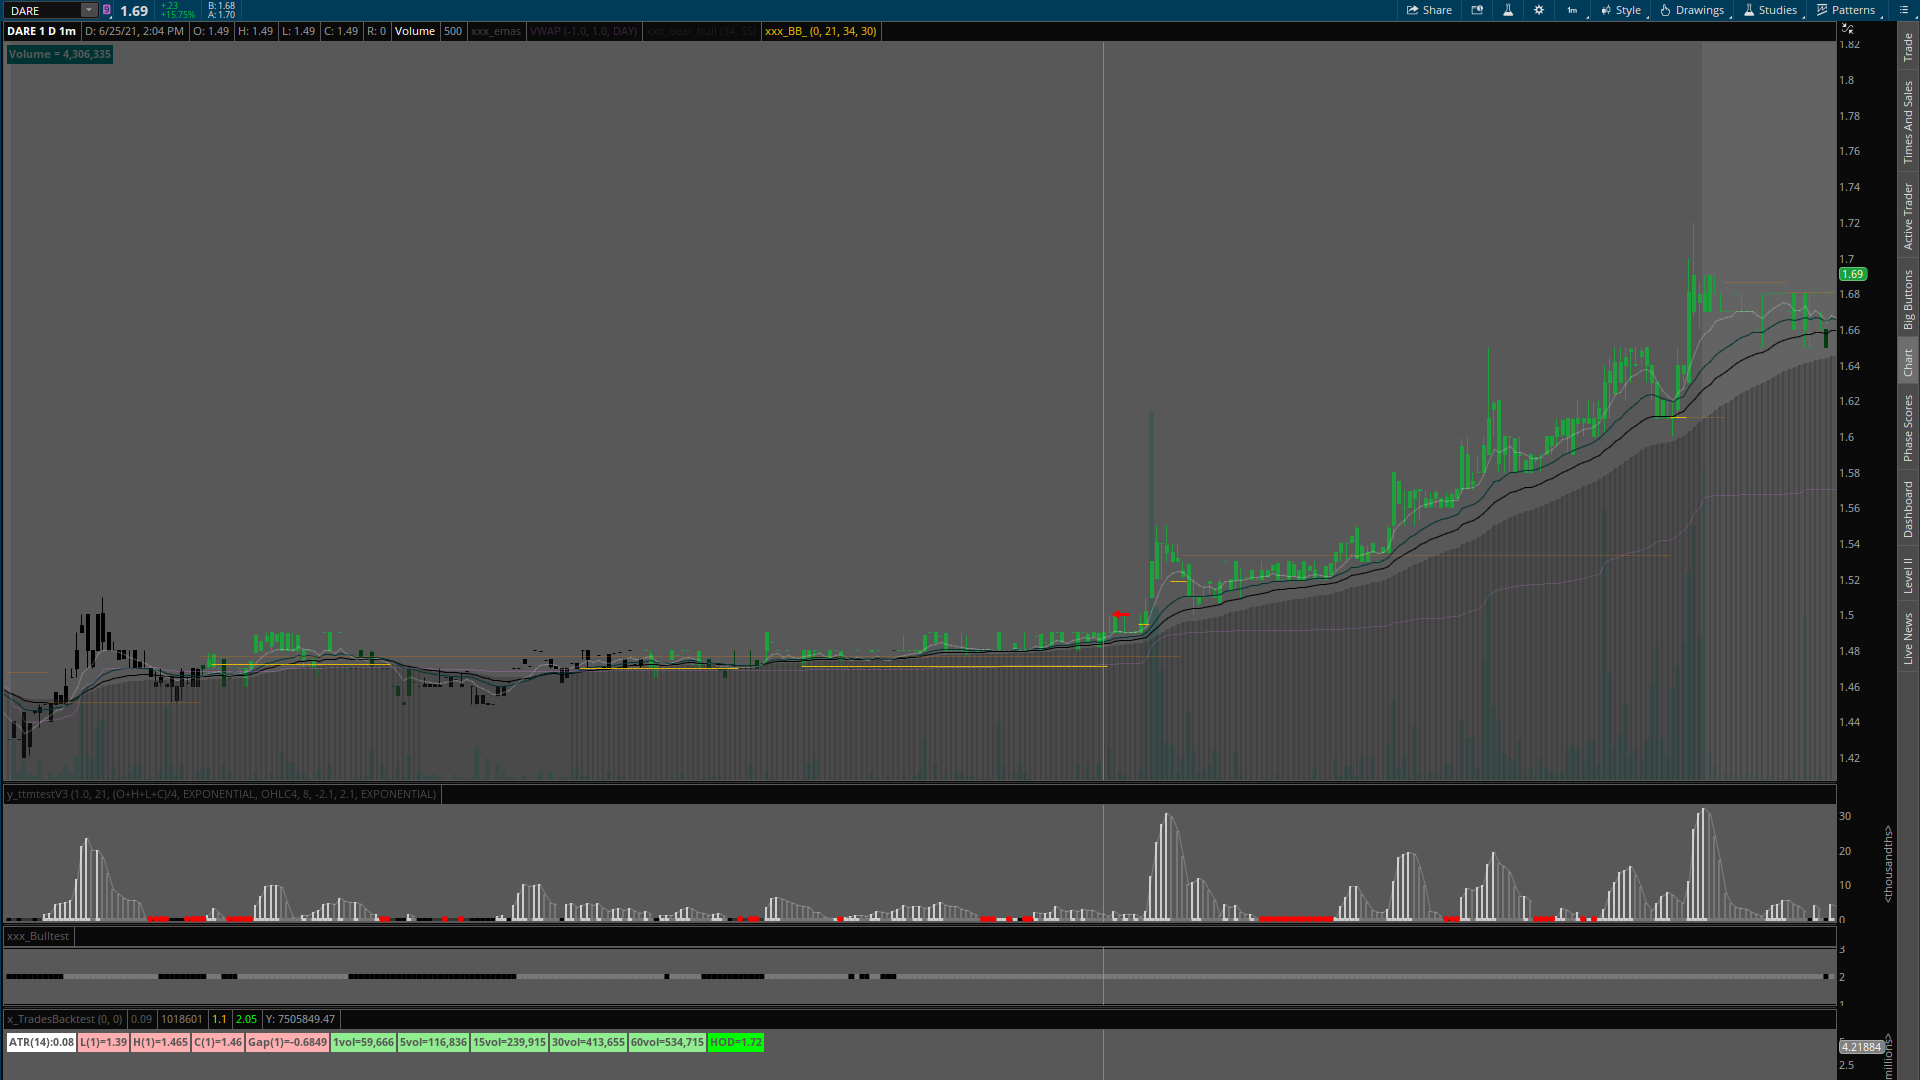Click the Volume study label in header
The height and width of the screenshot is (1080, 1920).
414,31
